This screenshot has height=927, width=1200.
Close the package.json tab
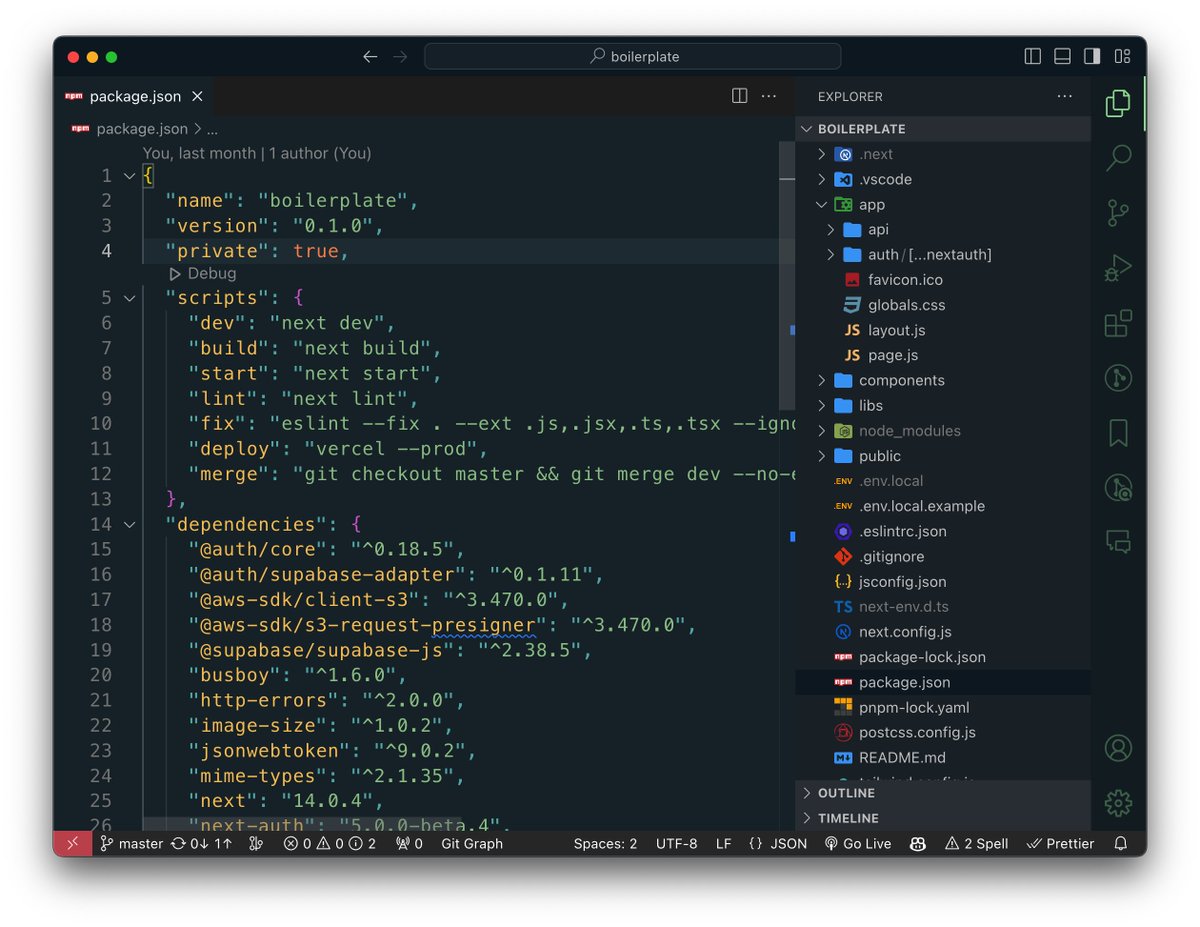coord(197,96)
